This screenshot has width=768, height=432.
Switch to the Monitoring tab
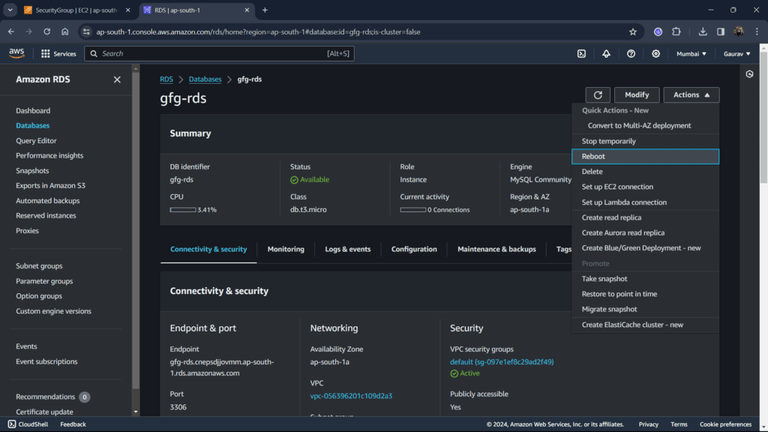[x=286, y=249]
